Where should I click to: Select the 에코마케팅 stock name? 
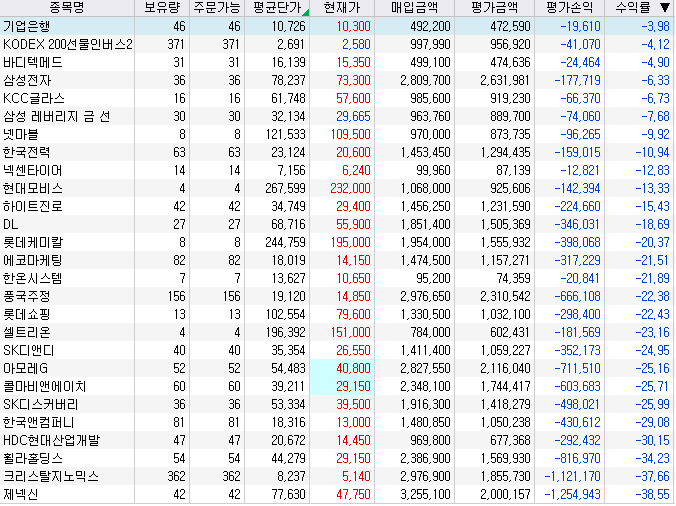point(32,260)
